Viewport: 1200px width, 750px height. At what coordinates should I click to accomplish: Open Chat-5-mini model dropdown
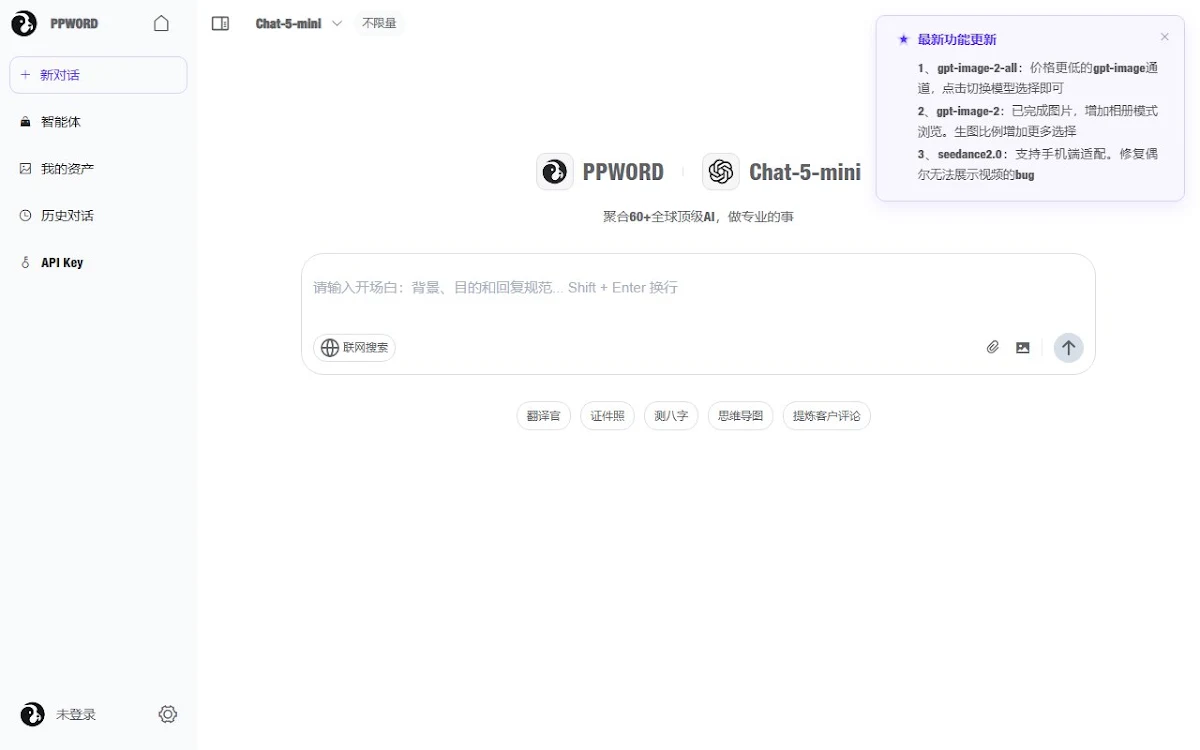299,23
